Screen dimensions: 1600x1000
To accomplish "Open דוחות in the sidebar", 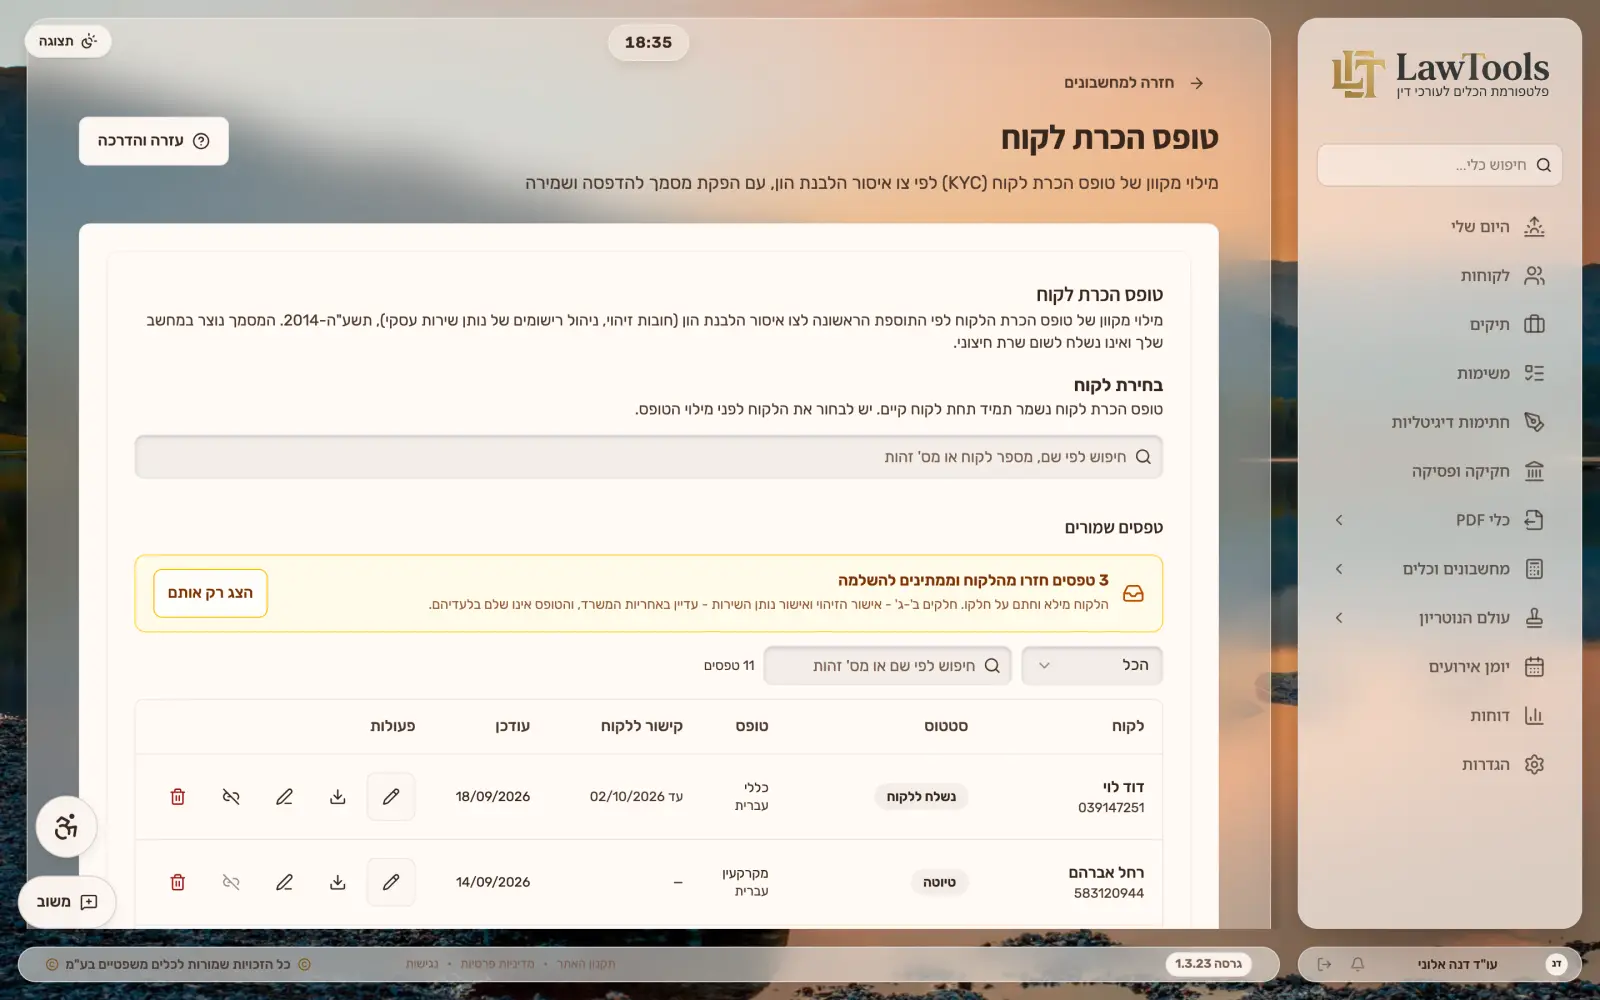I will (1440, 716).
